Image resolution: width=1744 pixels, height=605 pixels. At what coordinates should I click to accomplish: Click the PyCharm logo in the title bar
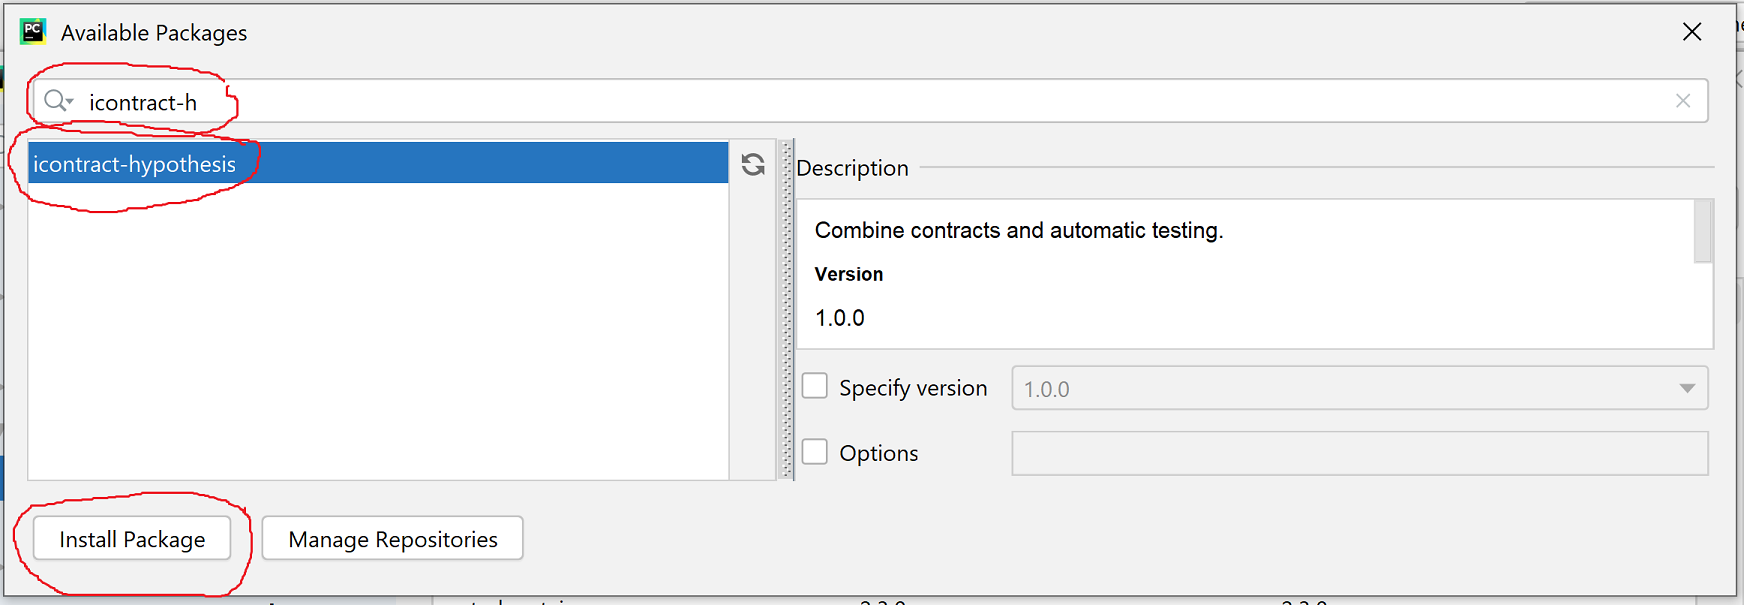33,31
